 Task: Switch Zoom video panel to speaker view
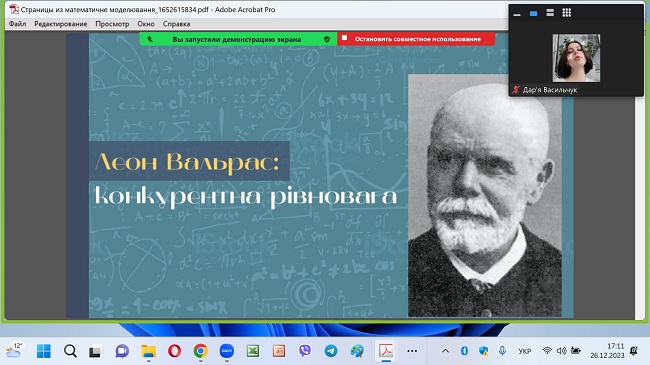click(x=534, y=13)
